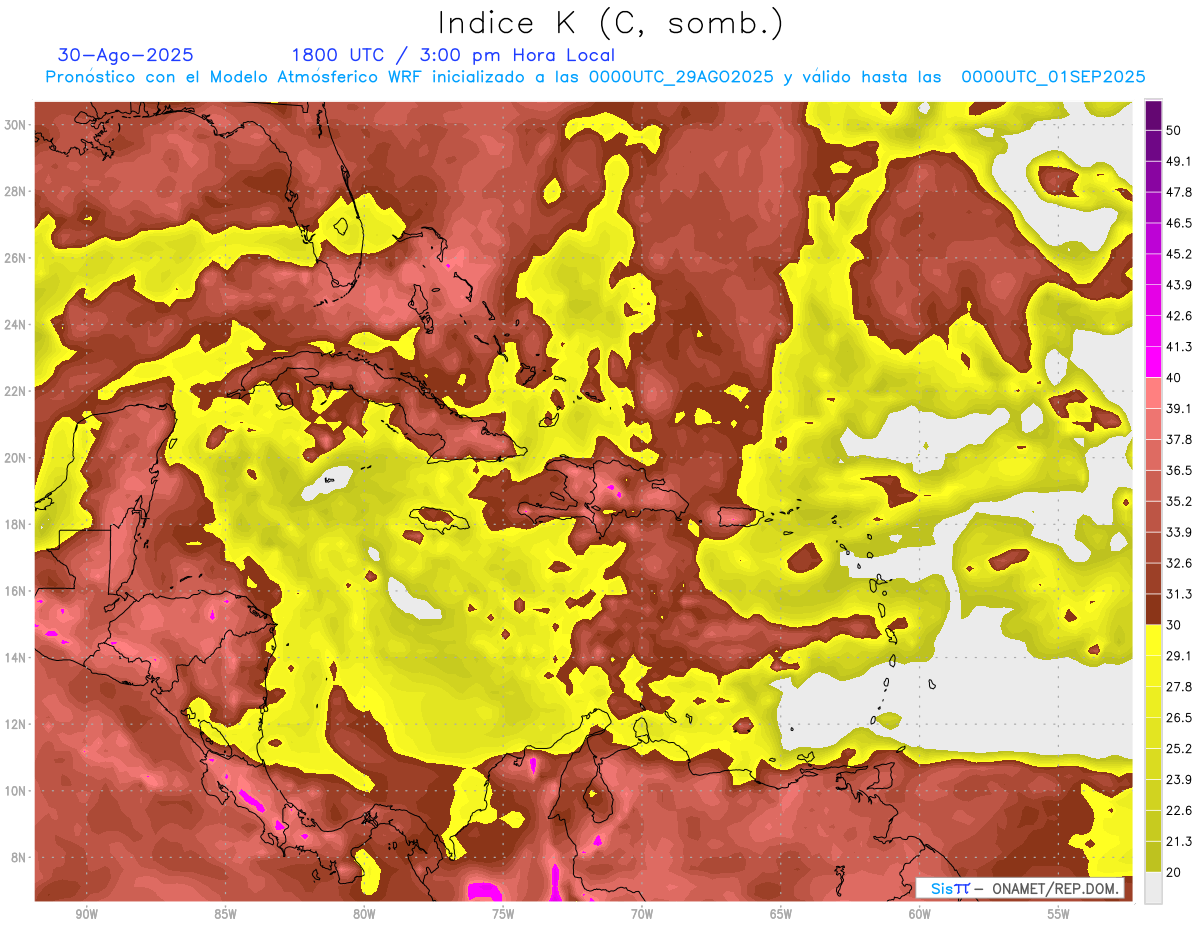
Task: Click the colorbar value "22.6"
Action: click(x=1178, y=810)
